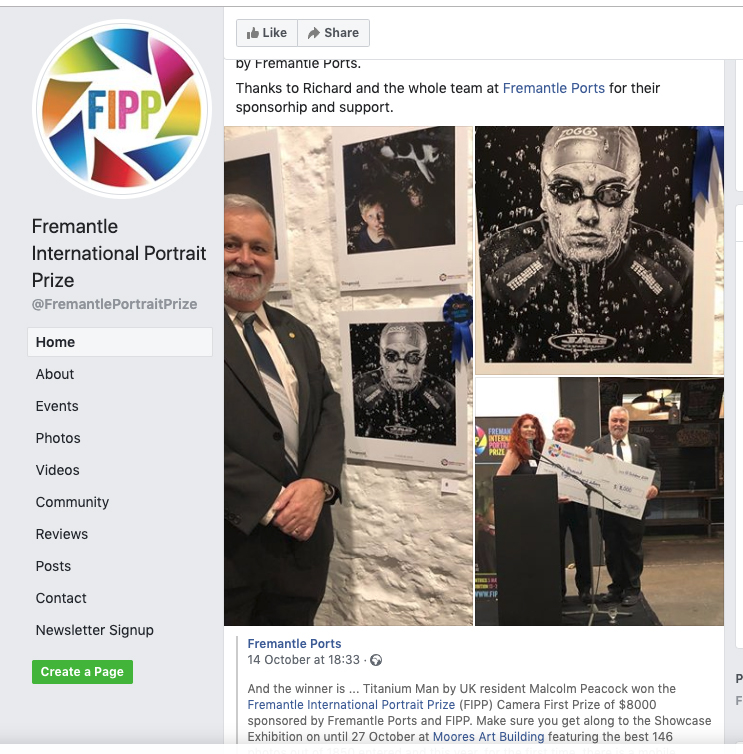Open the cheque presentation photo

[599, 502]
